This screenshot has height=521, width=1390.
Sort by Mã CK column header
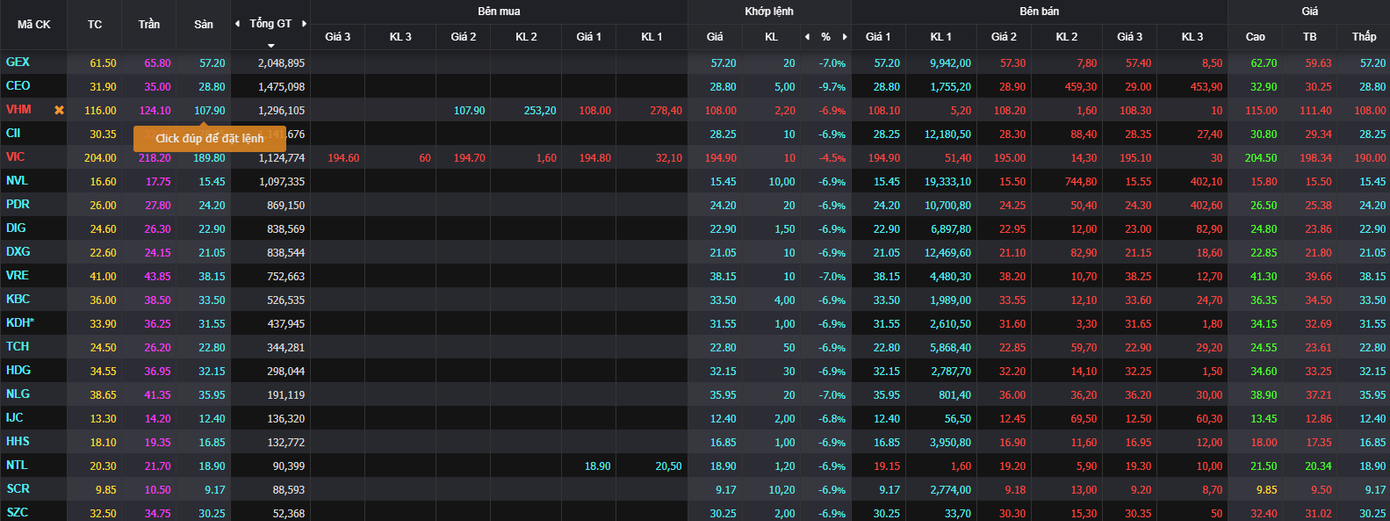coord(34,24)
